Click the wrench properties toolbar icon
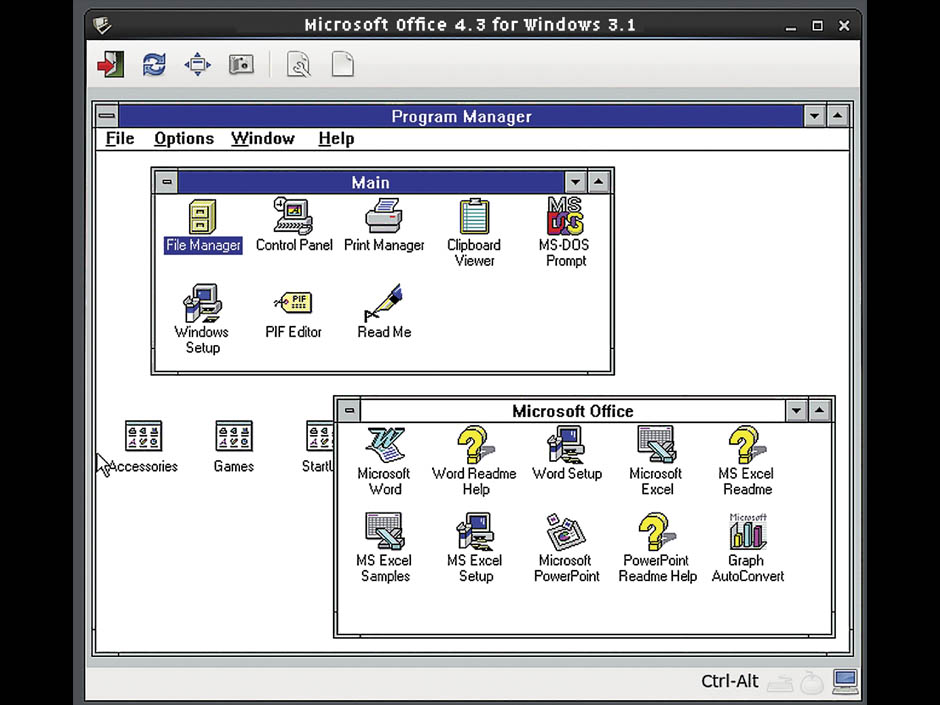The width and height of the screenshot is (940, 705). coord(299,64)
